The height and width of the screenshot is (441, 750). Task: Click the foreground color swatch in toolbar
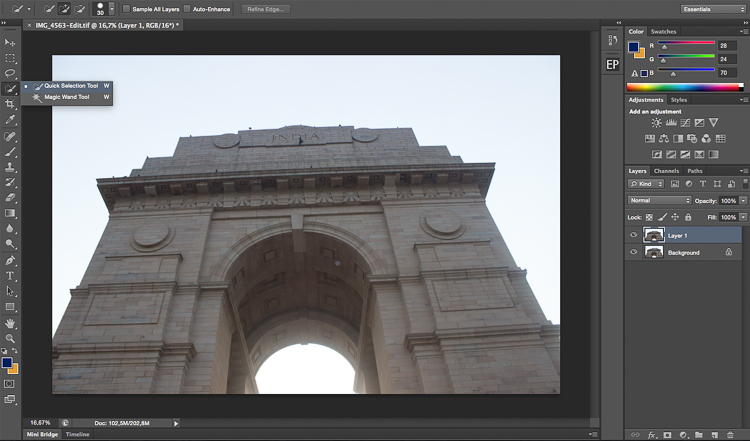click(7, 363)
